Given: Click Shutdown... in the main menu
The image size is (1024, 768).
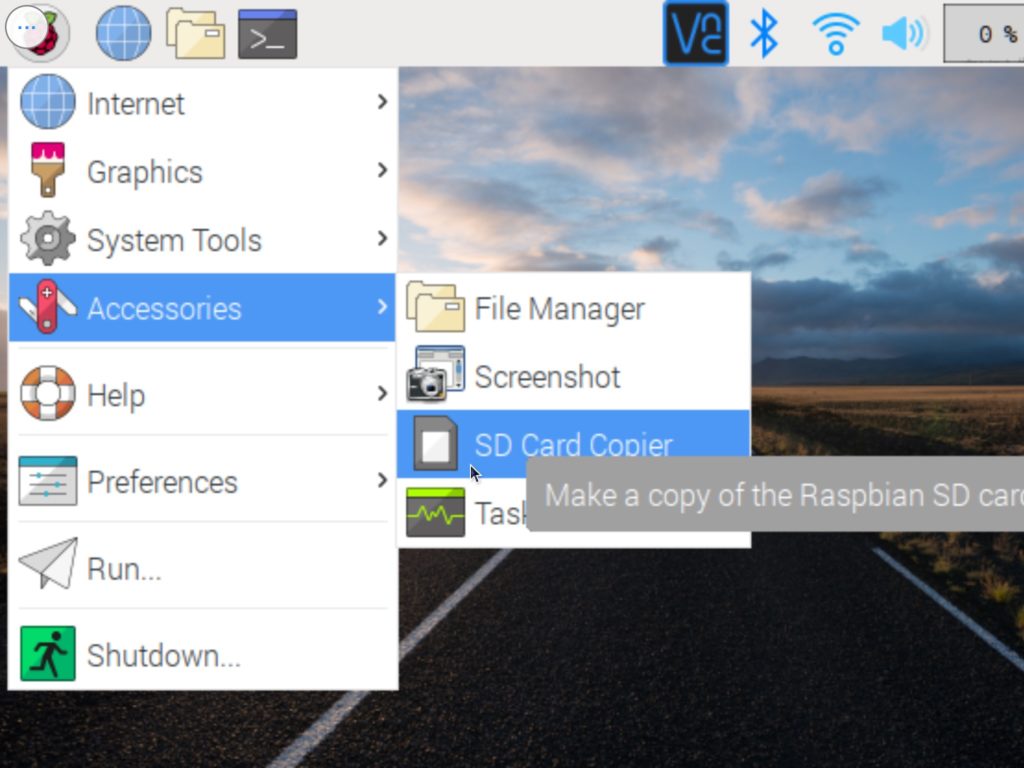Looking at the screenshot, I should click(x=163, y=656).
